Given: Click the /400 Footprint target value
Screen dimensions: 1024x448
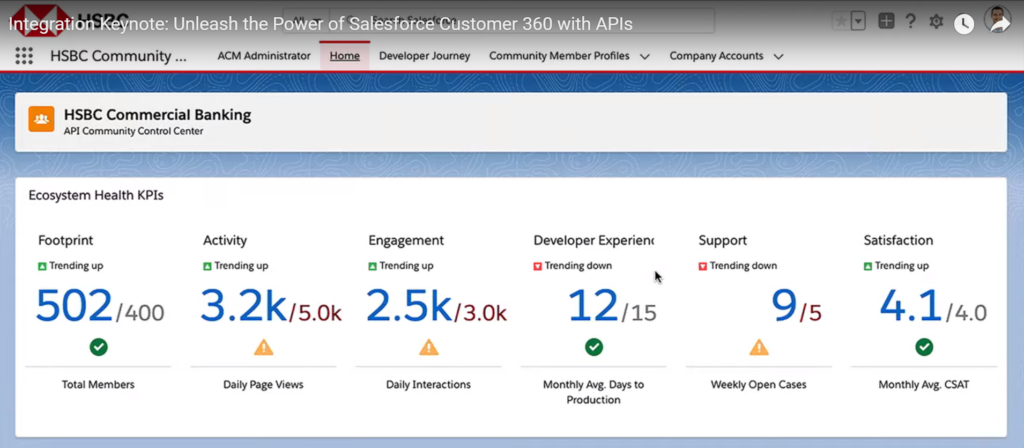Looking at the screenshot, I should click(140, 313).
